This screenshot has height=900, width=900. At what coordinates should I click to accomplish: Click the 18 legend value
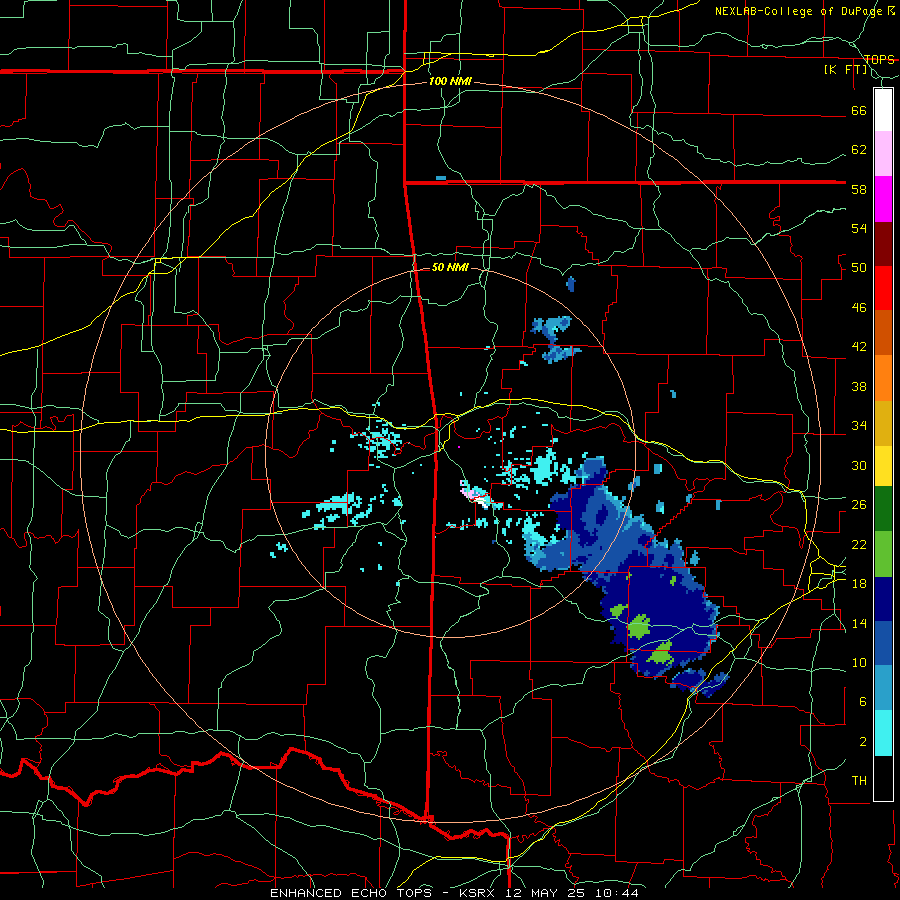tap(859, 584)
